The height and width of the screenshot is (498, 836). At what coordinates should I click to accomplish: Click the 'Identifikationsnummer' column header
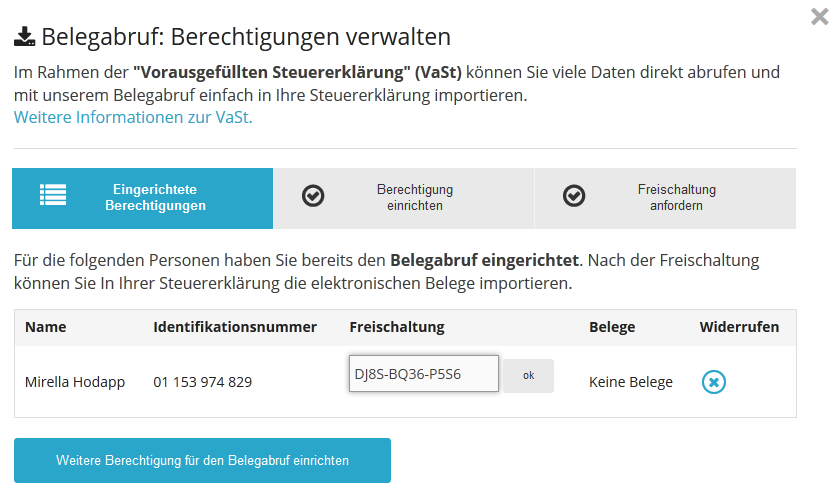(x=235, y=327)
